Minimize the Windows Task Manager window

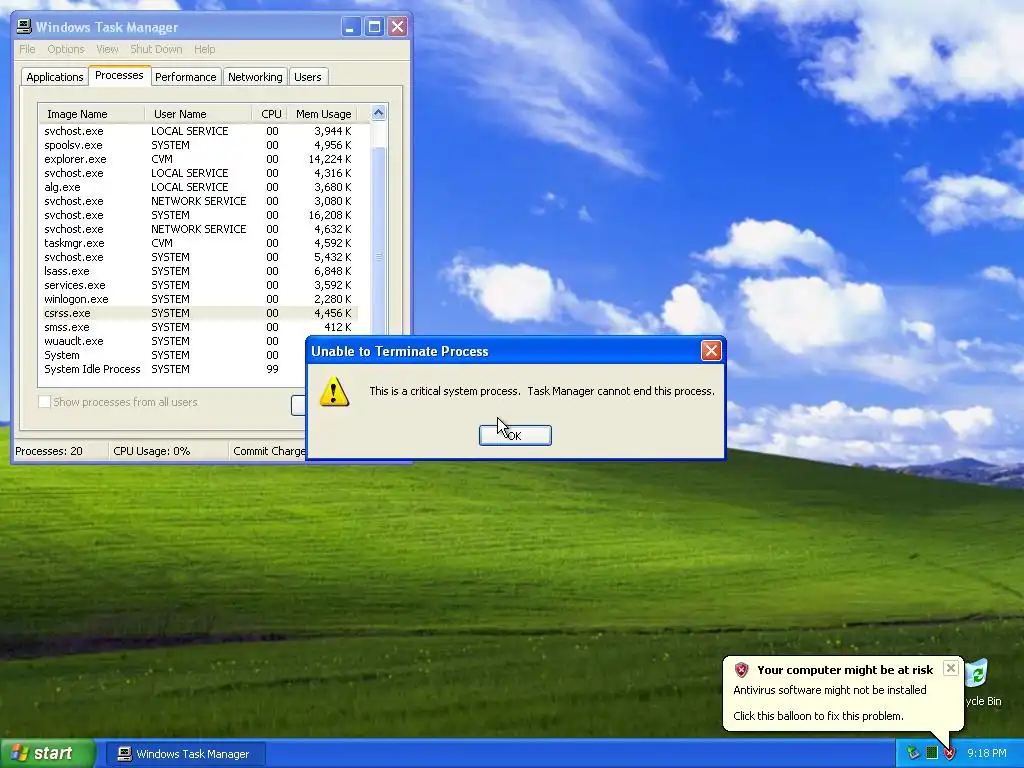(351, 27)
